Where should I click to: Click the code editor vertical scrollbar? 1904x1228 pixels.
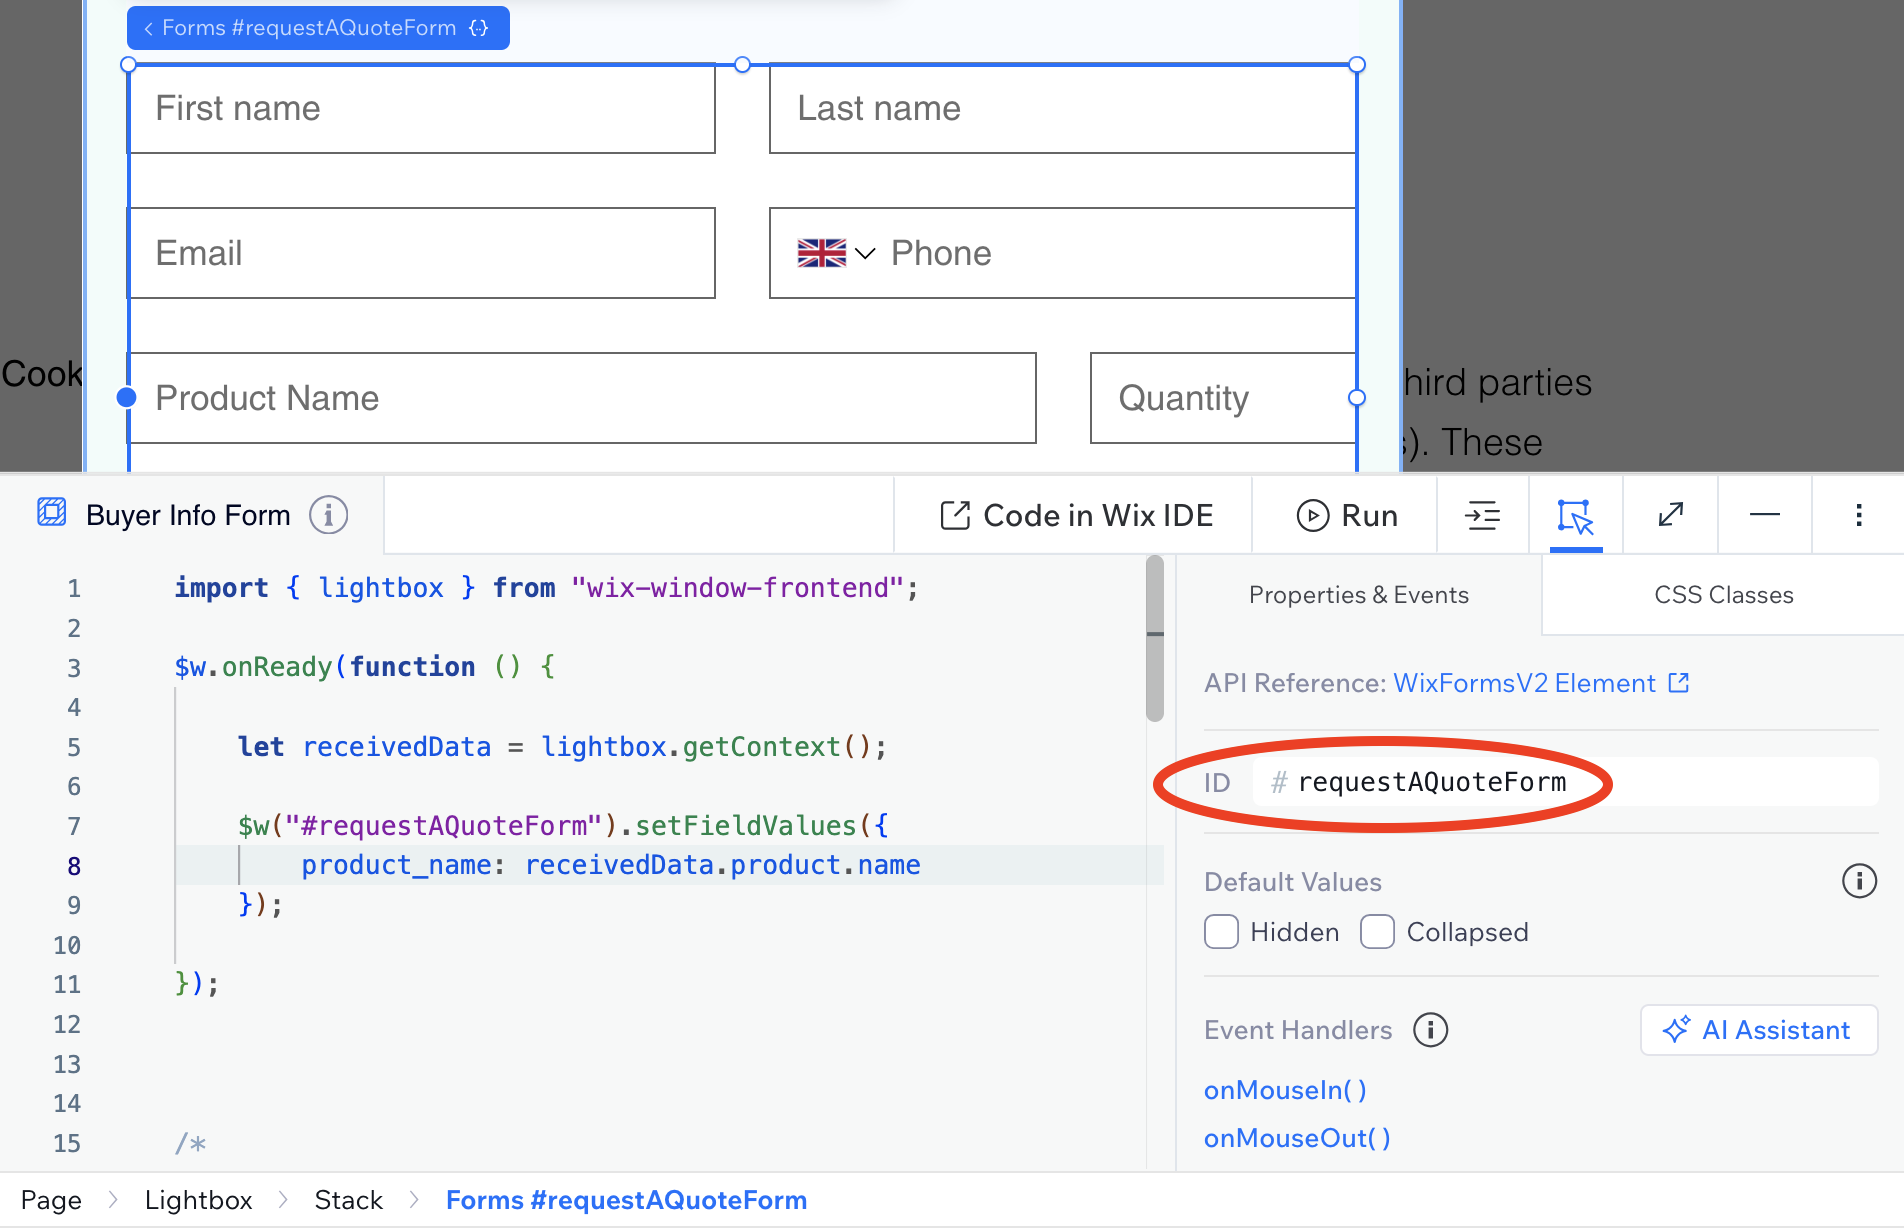tap(1155, 640)
